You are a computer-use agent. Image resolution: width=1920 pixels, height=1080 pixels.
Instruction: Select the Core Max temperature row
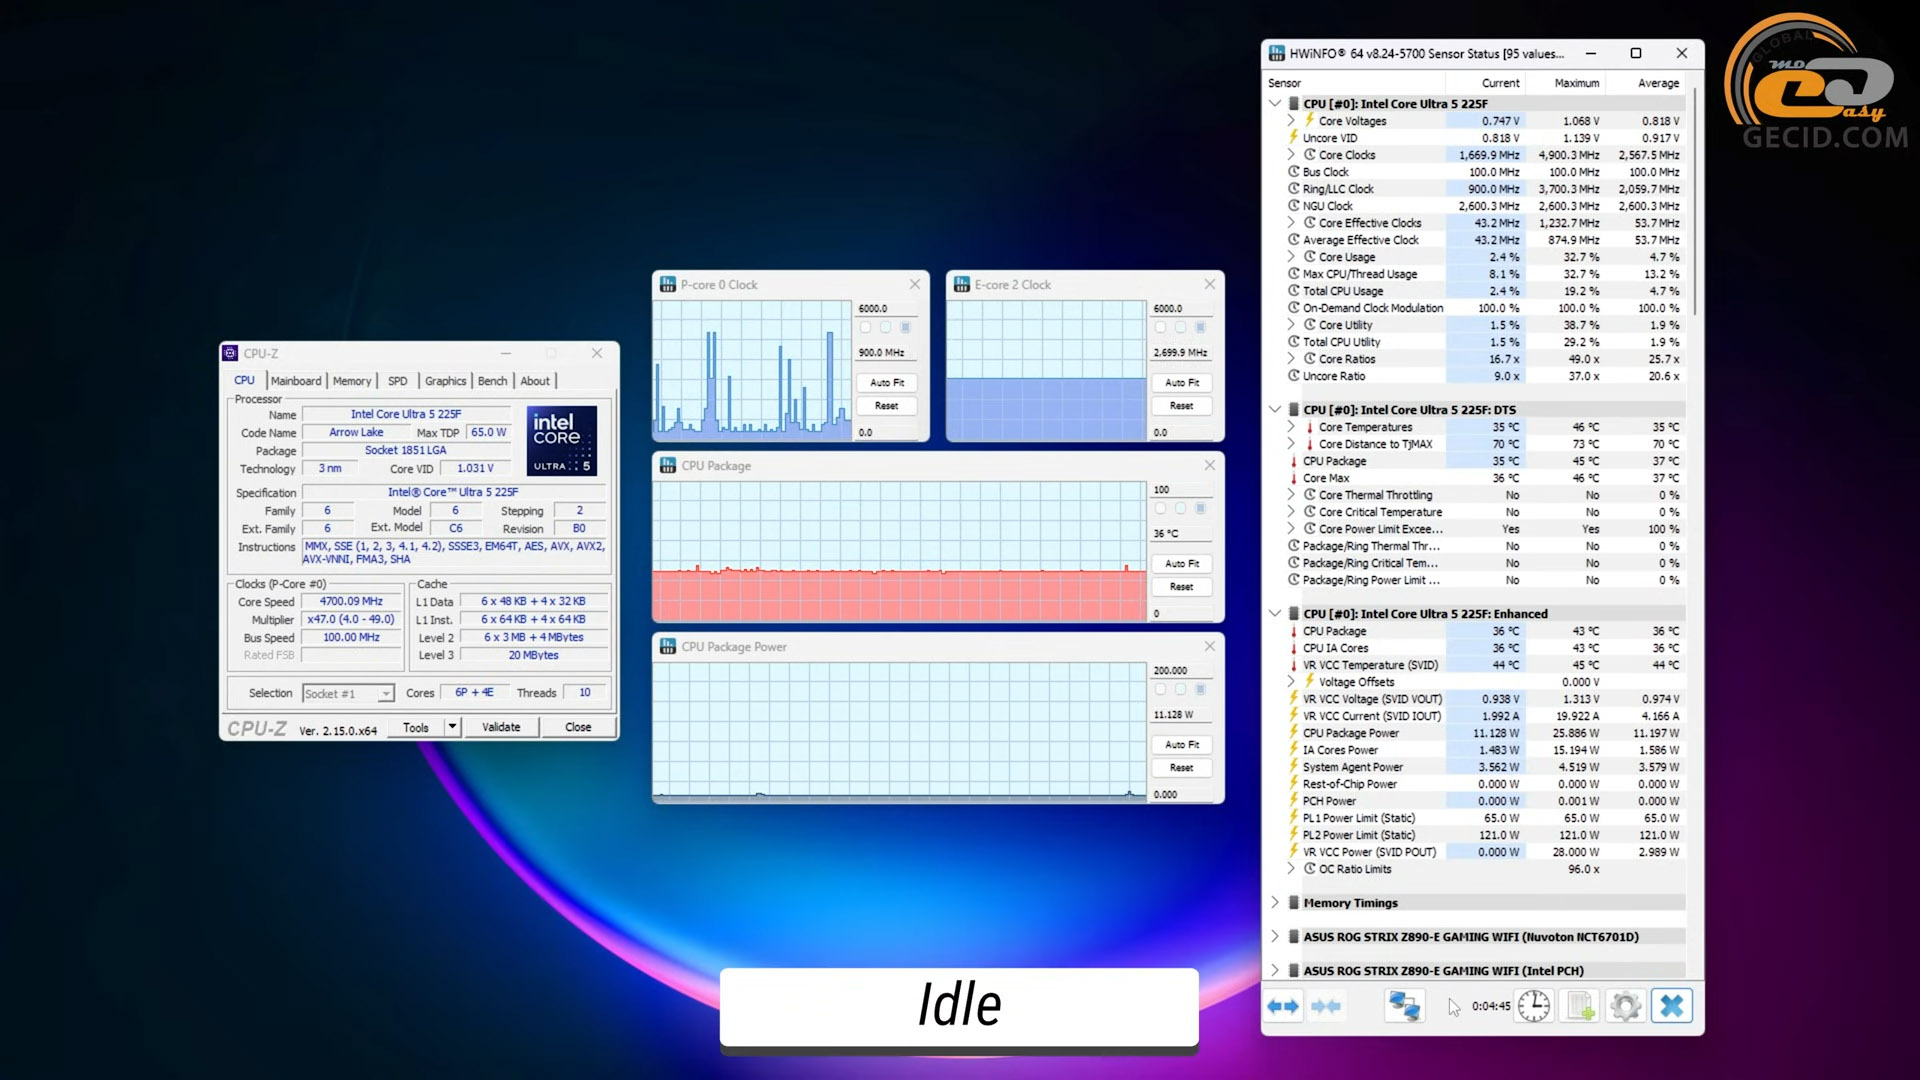pyautogui.click(x=1484, y=478)
